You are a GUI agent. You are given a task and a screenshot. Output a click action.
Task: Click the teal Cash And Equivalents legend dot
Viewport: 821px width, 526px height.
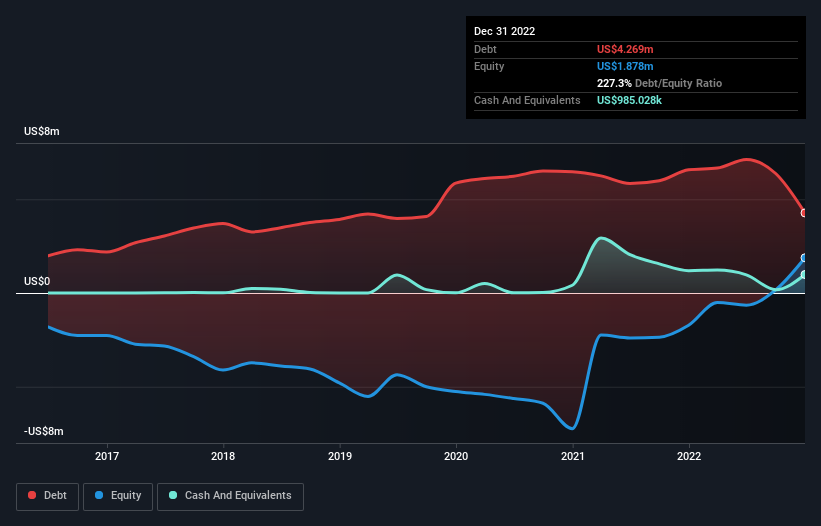click(x=173, y=495)
